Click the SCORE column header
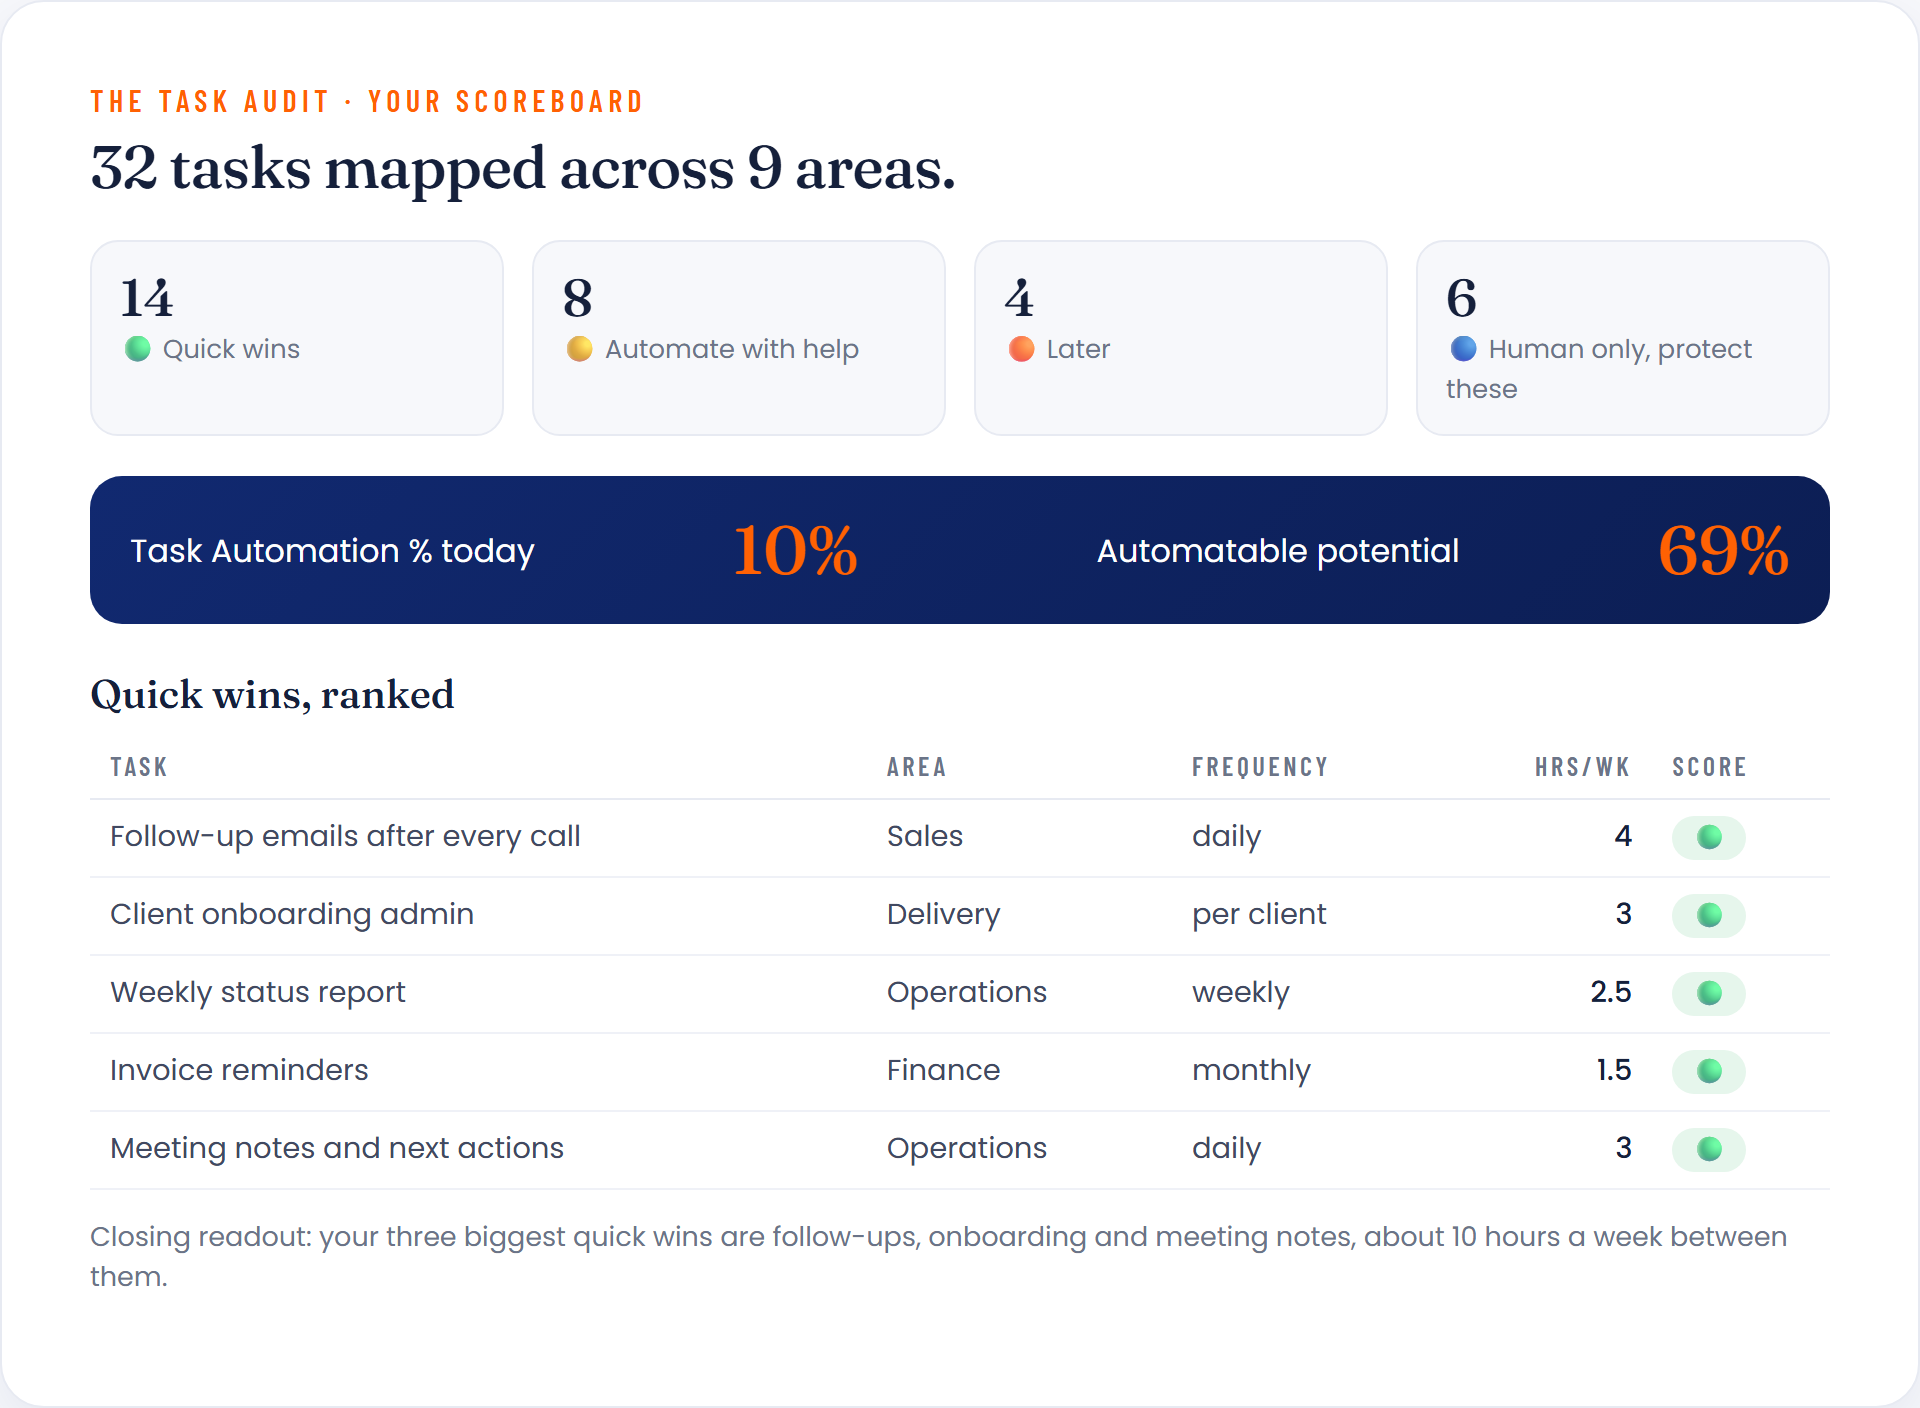This screenshot has width=1920, height=1408. pyautogui.click(x=1710, y=767)
